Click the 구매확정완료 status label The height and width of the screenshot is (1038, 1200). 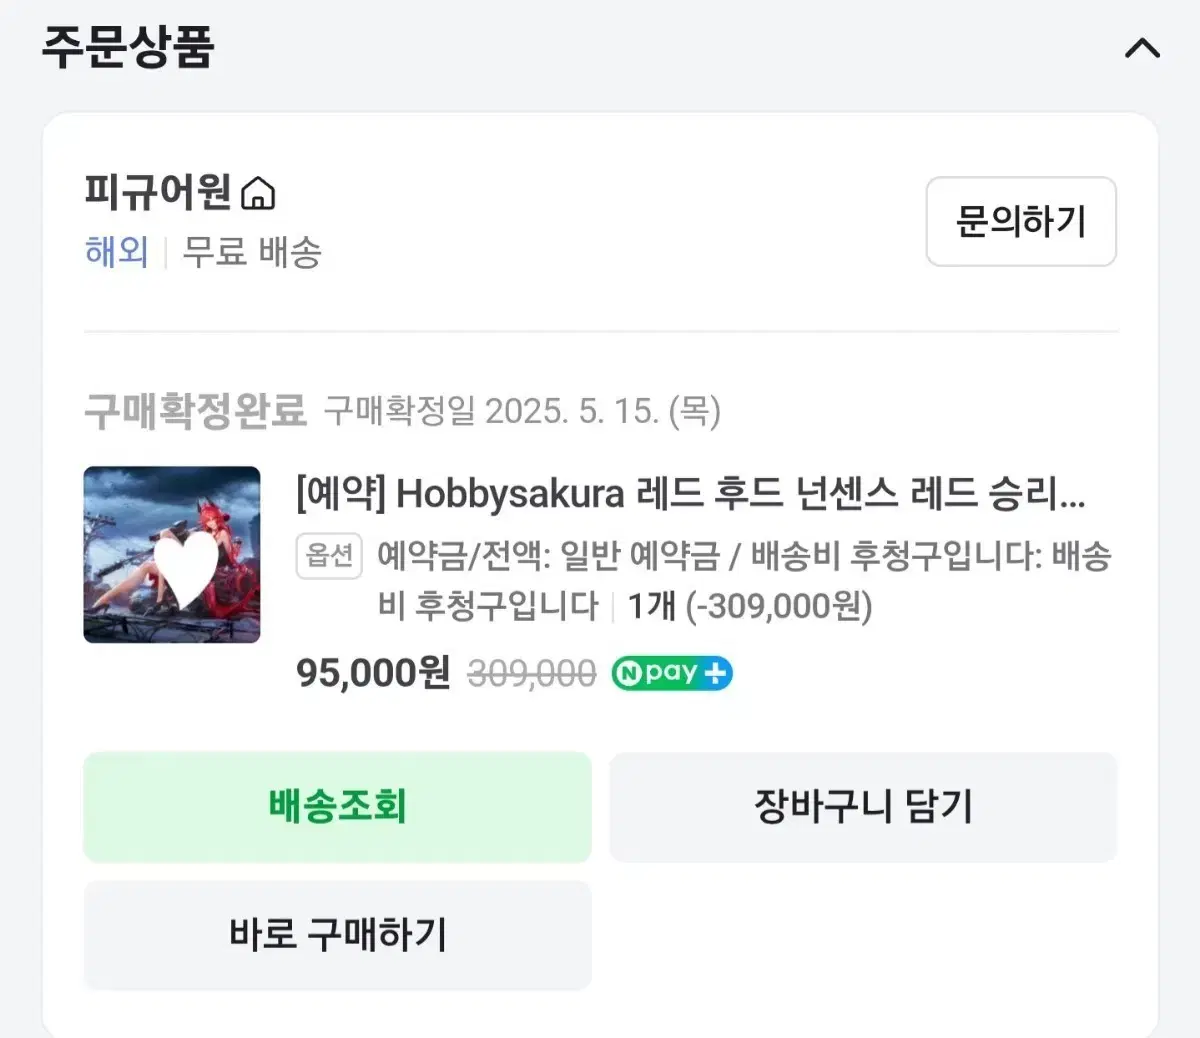pyautogui.click(x=196, y=410)
